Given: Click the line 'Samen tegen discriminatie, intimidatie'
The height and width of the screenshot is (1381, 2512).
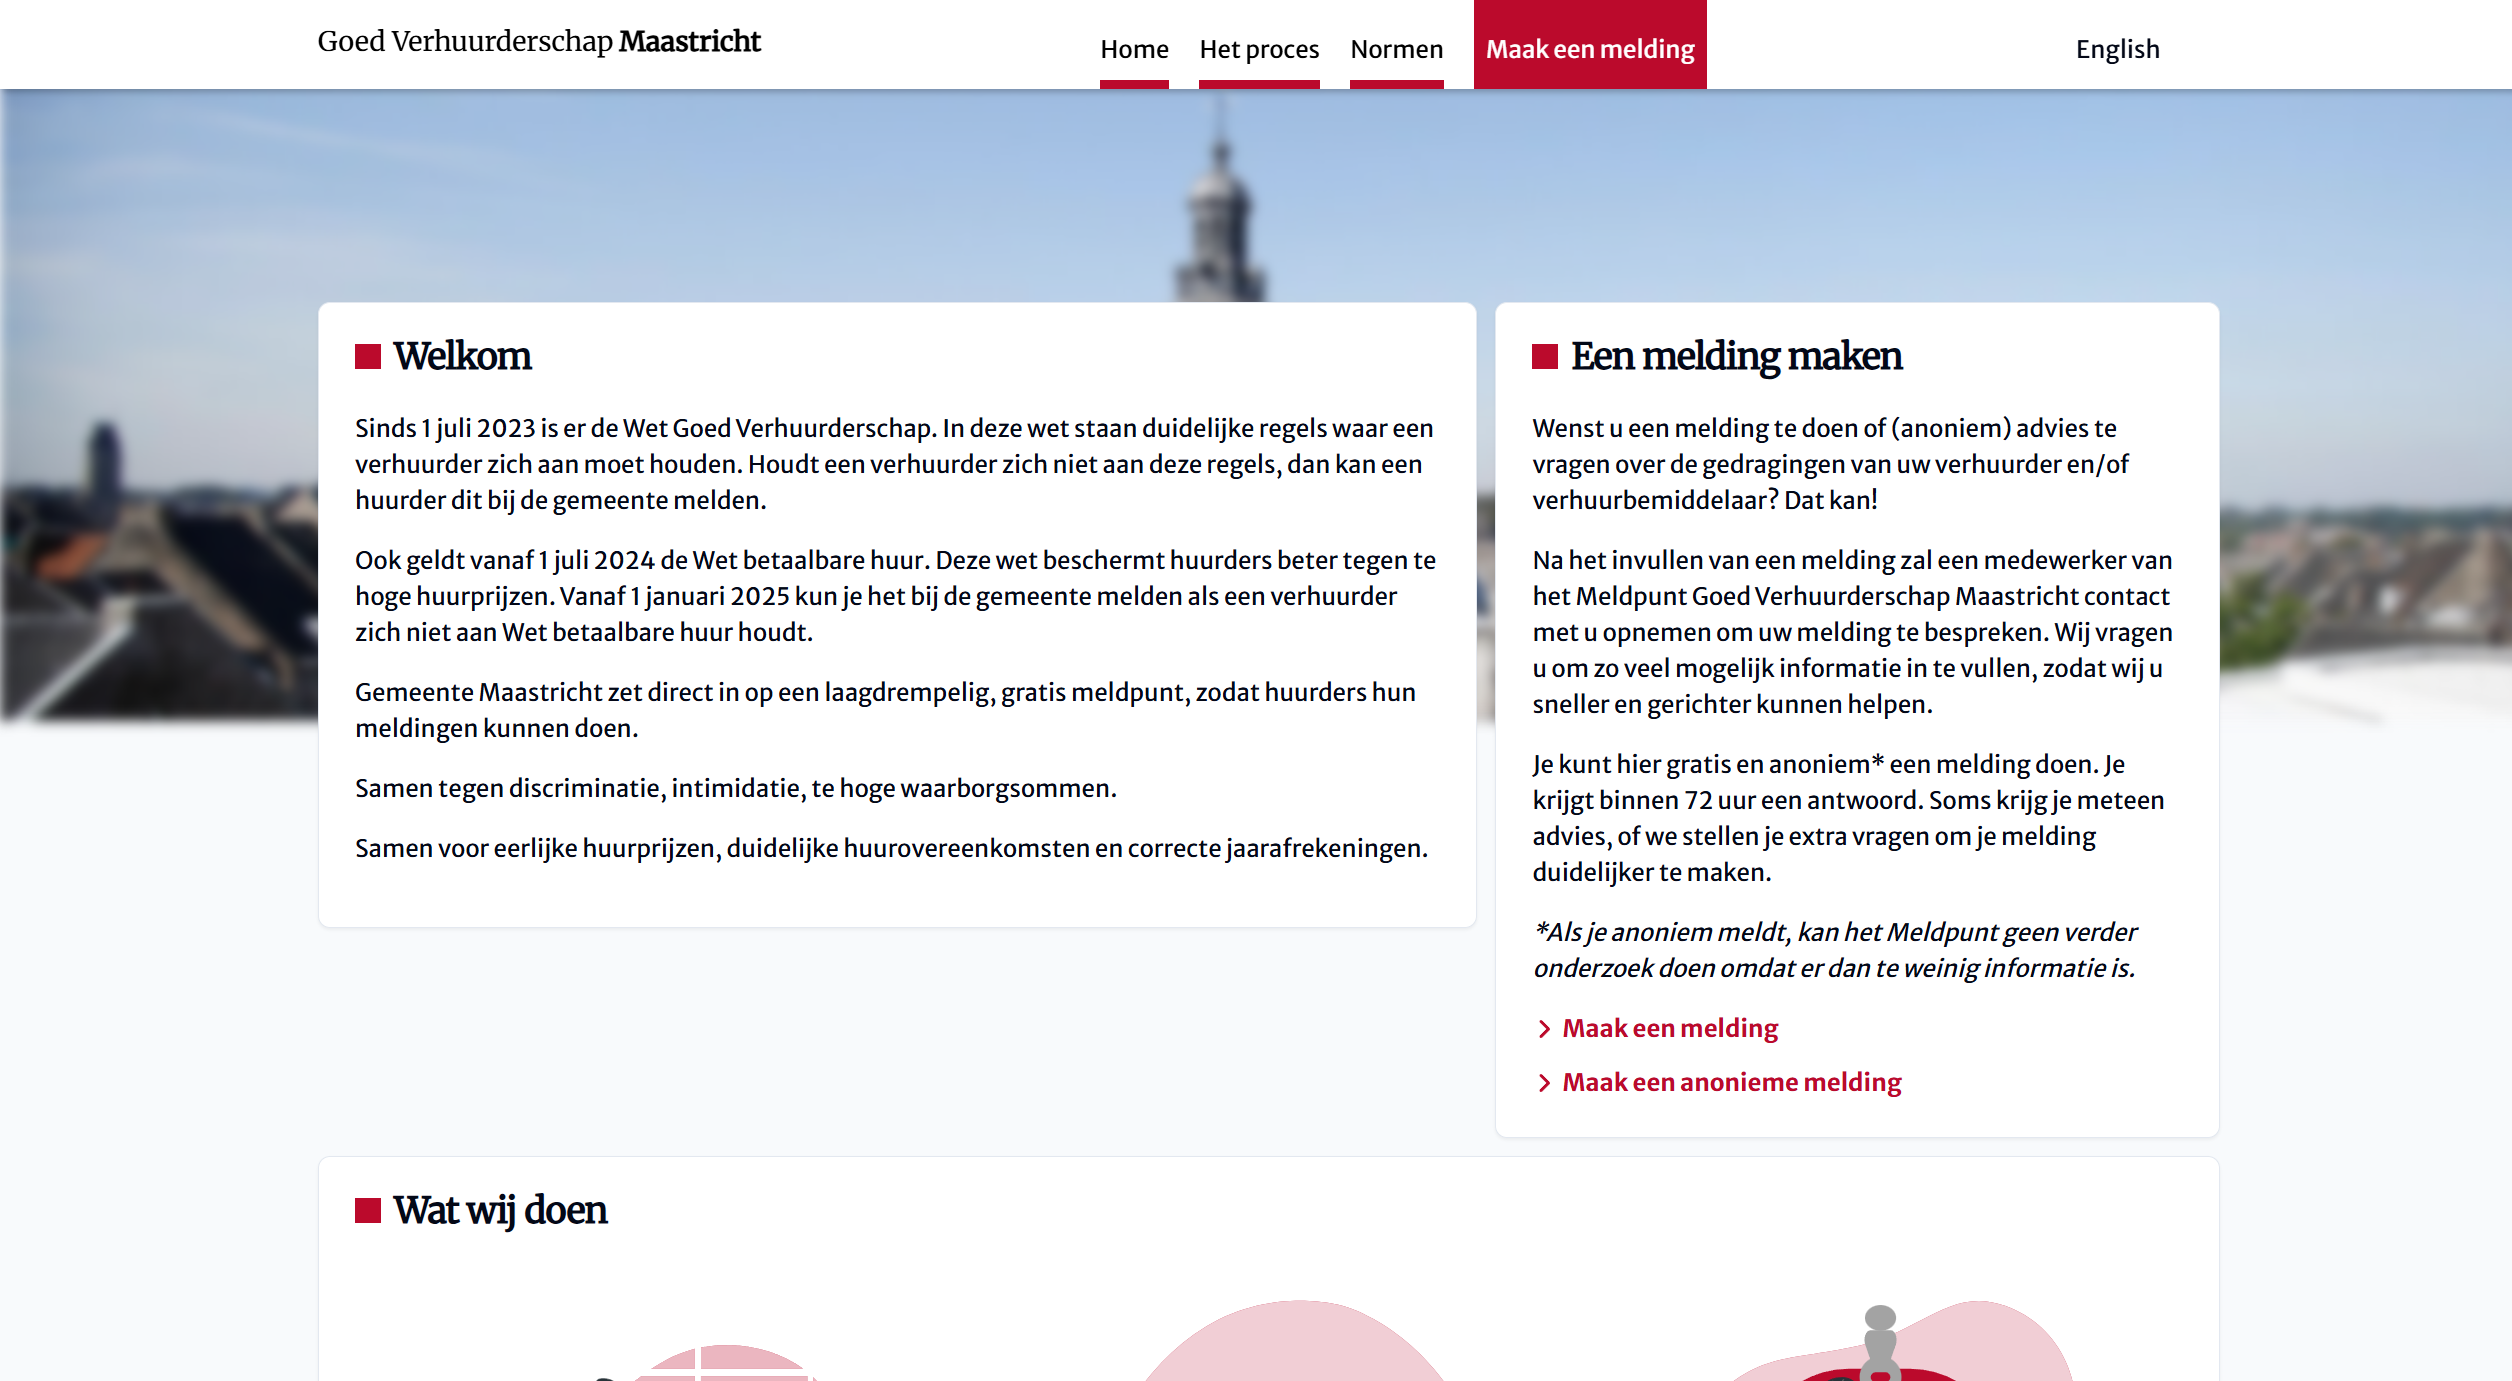Looking at the screenshot, I should pos(736,788).
